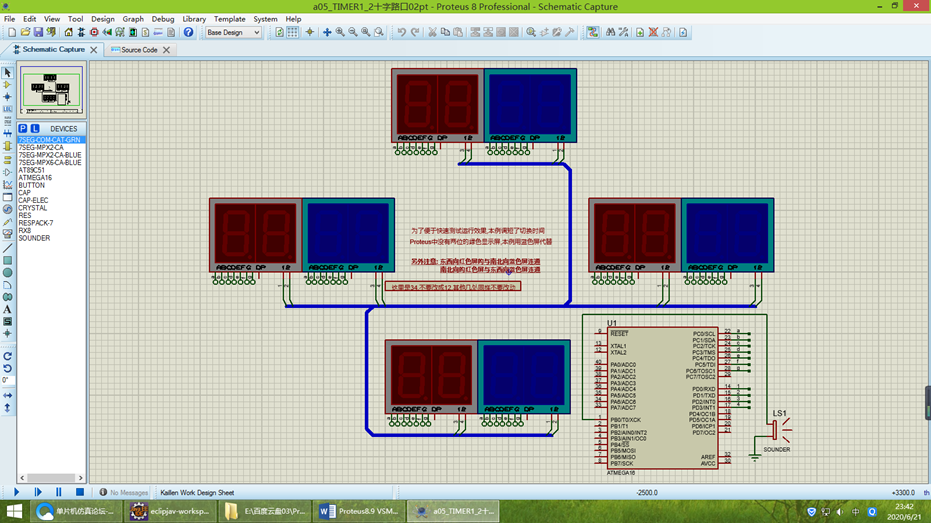The width and height of the screenshot is (931, 524).
Task: Close the Source Code tab
Action: (x=166, y=50)
